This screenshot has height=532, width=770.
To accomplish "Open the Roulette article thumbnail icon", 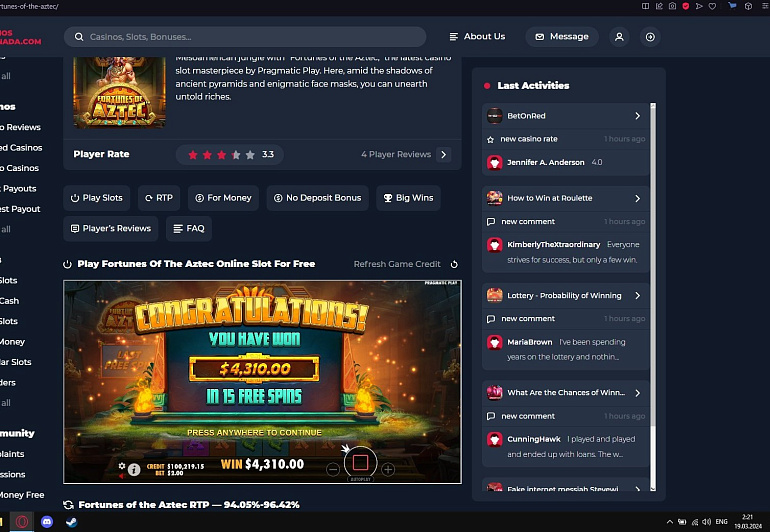I will [x=495, y=198].
